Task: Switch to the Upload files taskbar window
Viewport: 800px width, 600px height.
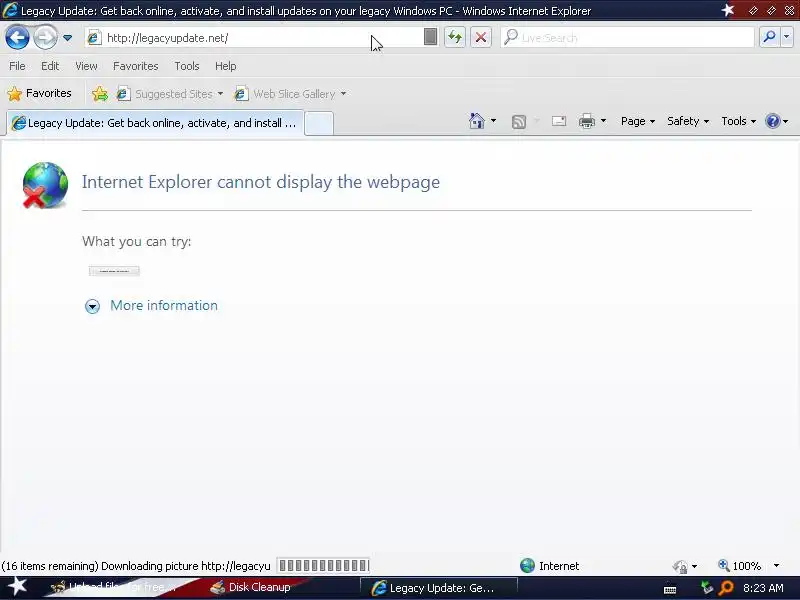Action: click(117, 587)
